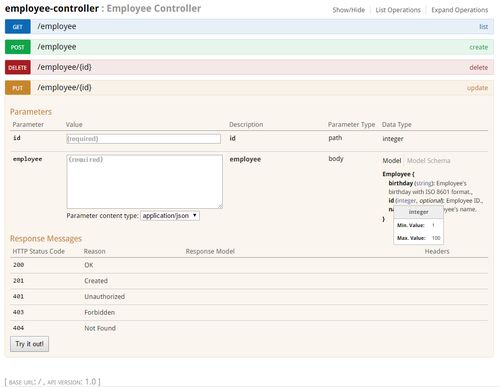This screenshot has width=500, height=387.
Task: Click the 'Forbidden' reason text
Action: click(100, 312)
